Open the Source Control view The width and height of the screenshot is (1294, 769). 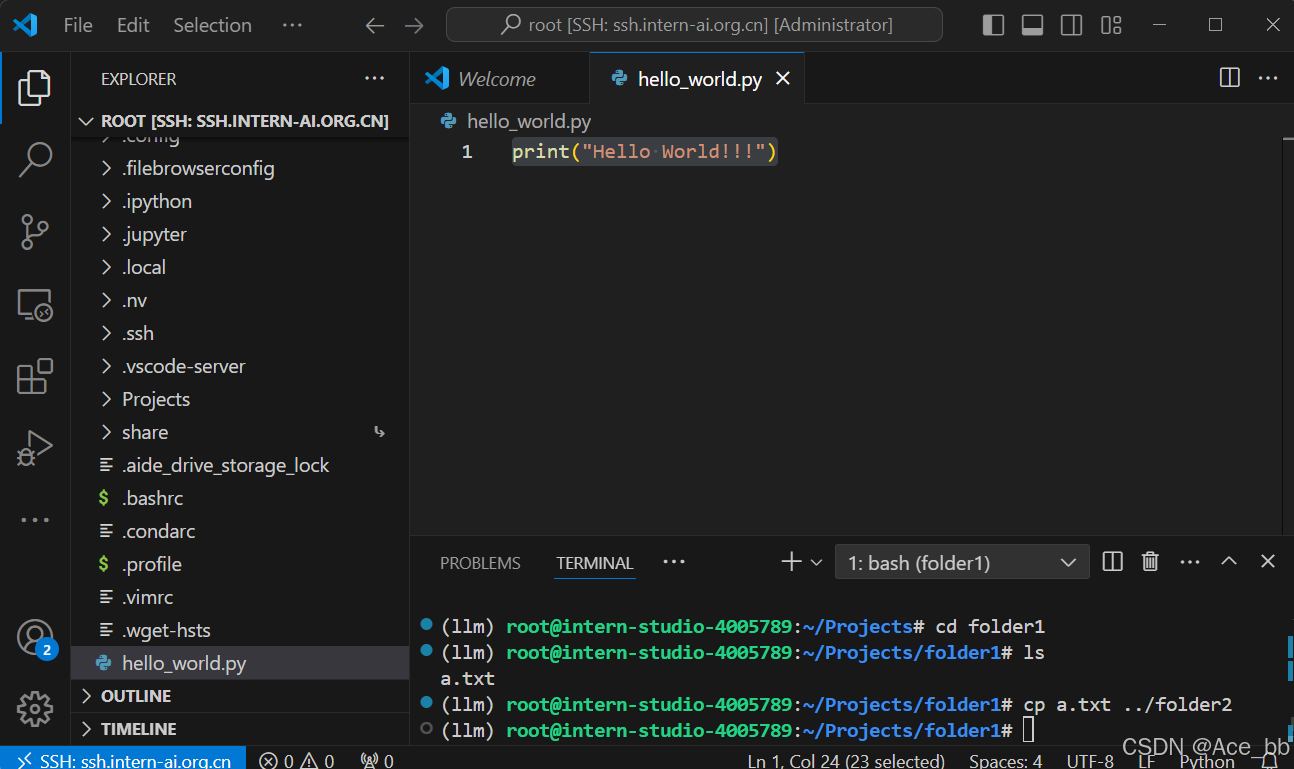pos(35,232)
